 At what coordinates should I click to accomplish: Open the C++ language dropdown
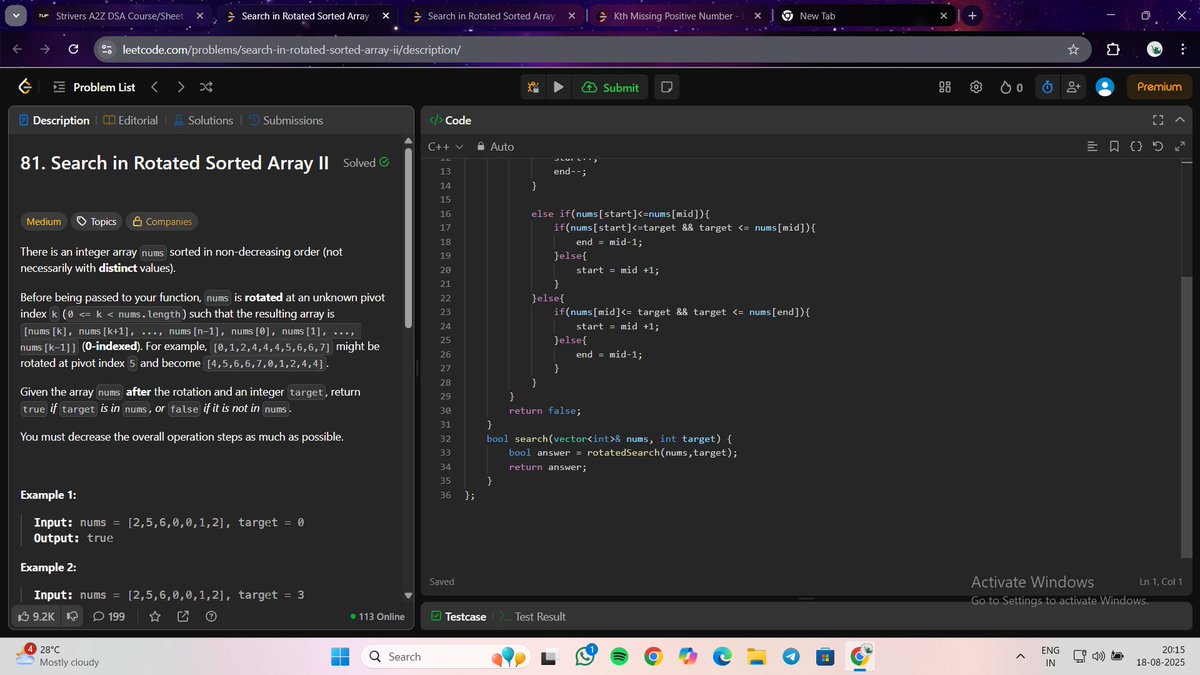click(x=446, y=147)
